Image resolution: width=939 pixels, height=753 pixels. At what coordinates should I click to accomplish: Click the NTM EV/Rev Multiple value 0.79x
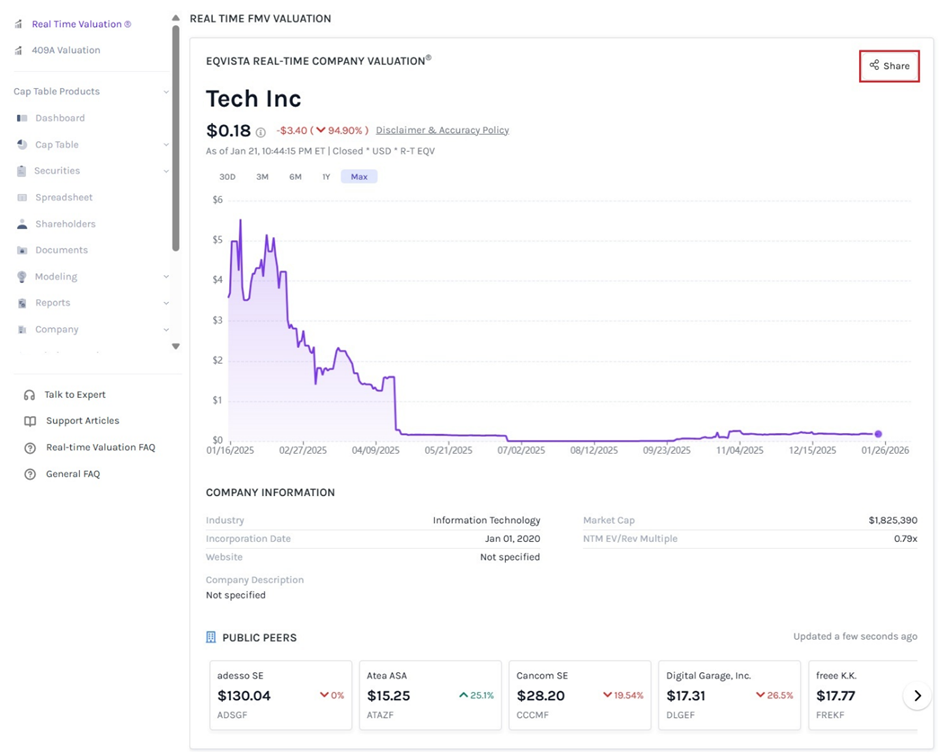coord(905,539)
